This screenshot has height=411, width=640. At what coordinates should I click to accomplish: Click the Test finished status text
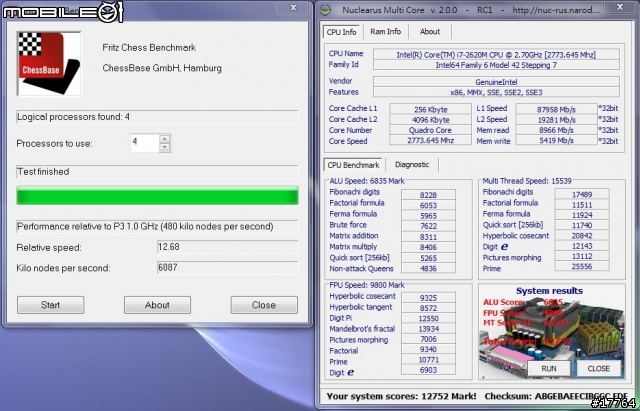coord(43,172)
